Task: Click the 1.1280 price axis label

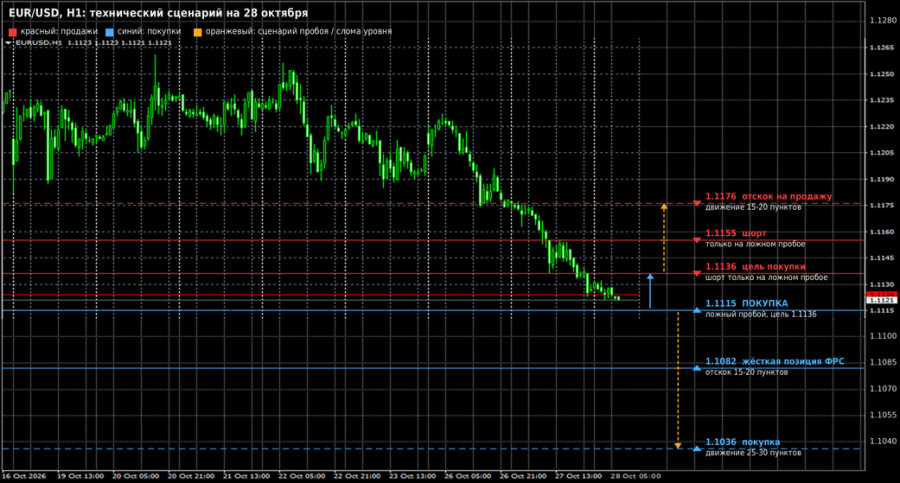Action: click(x=883, y=21)
